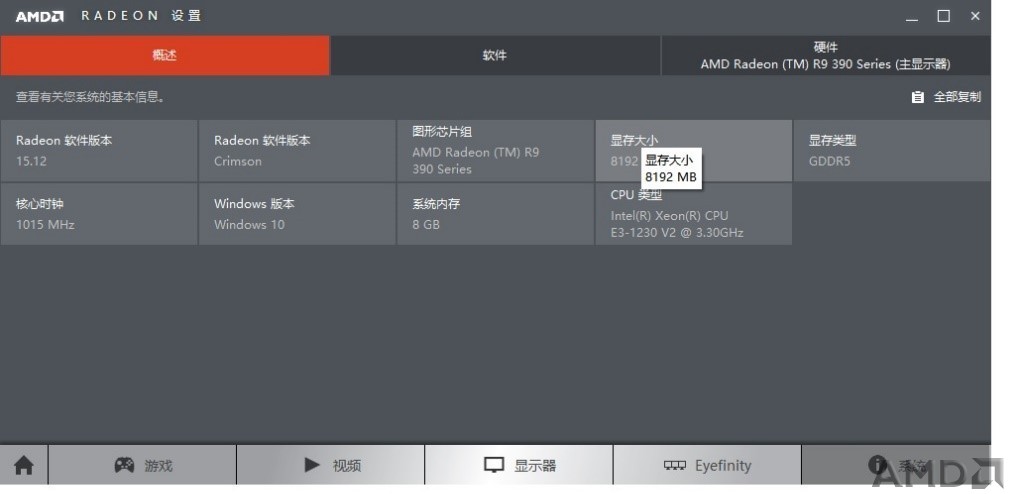The image size is (1009, 494).
Task: Open the 视频 (Video) section
Action: point(331,465)
